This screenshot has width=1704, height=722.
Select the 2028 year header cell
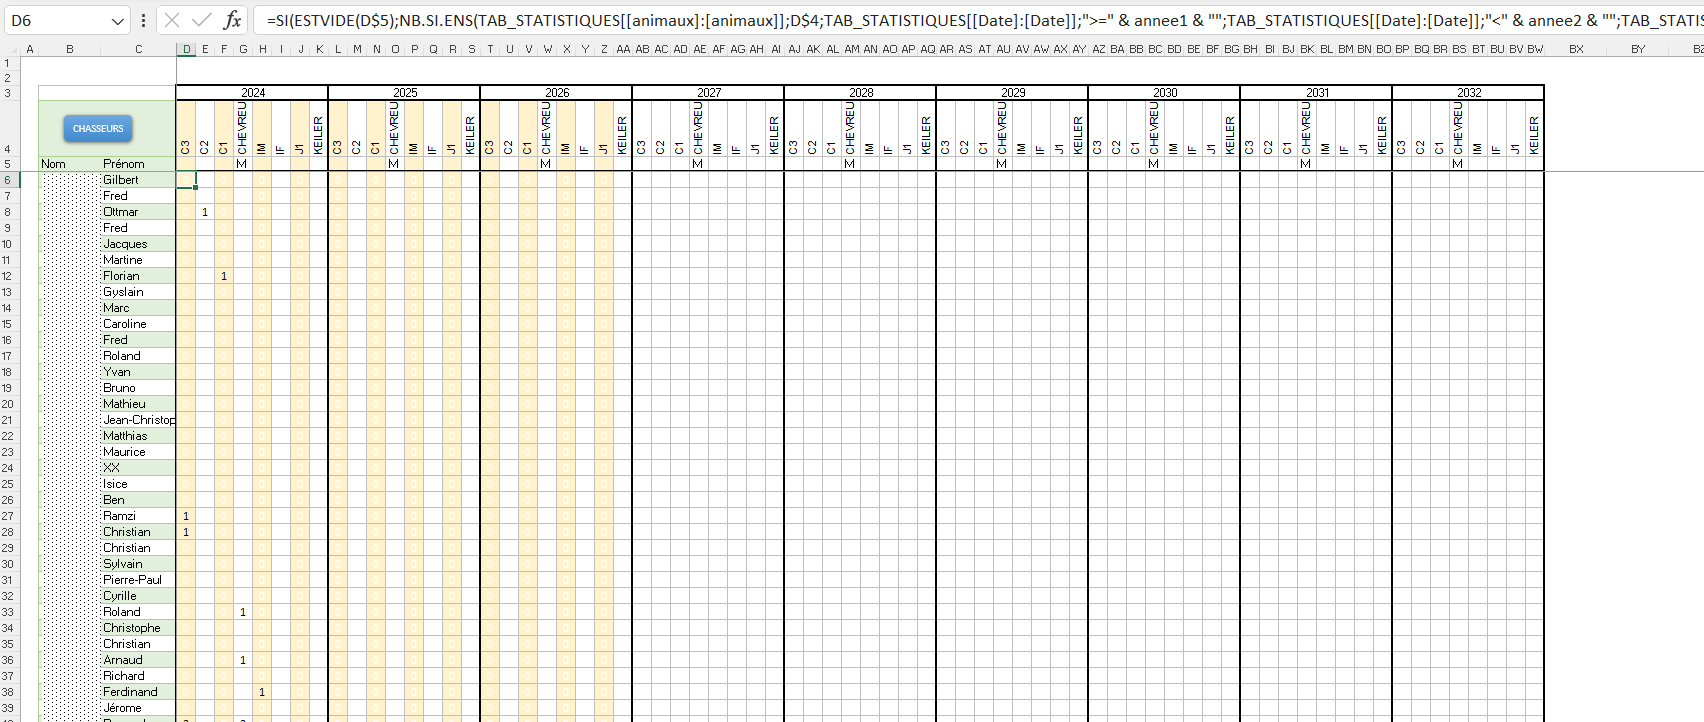point(860,93)
